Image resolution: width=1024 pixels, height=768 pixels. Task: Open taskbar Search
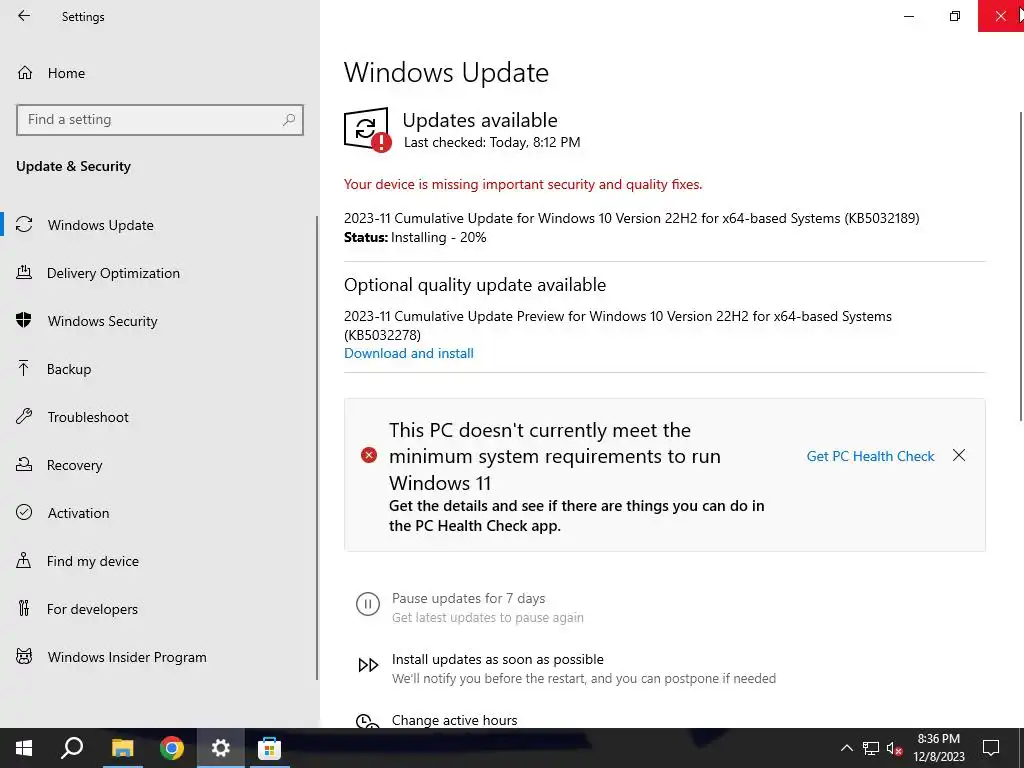(x=72, y=748)
